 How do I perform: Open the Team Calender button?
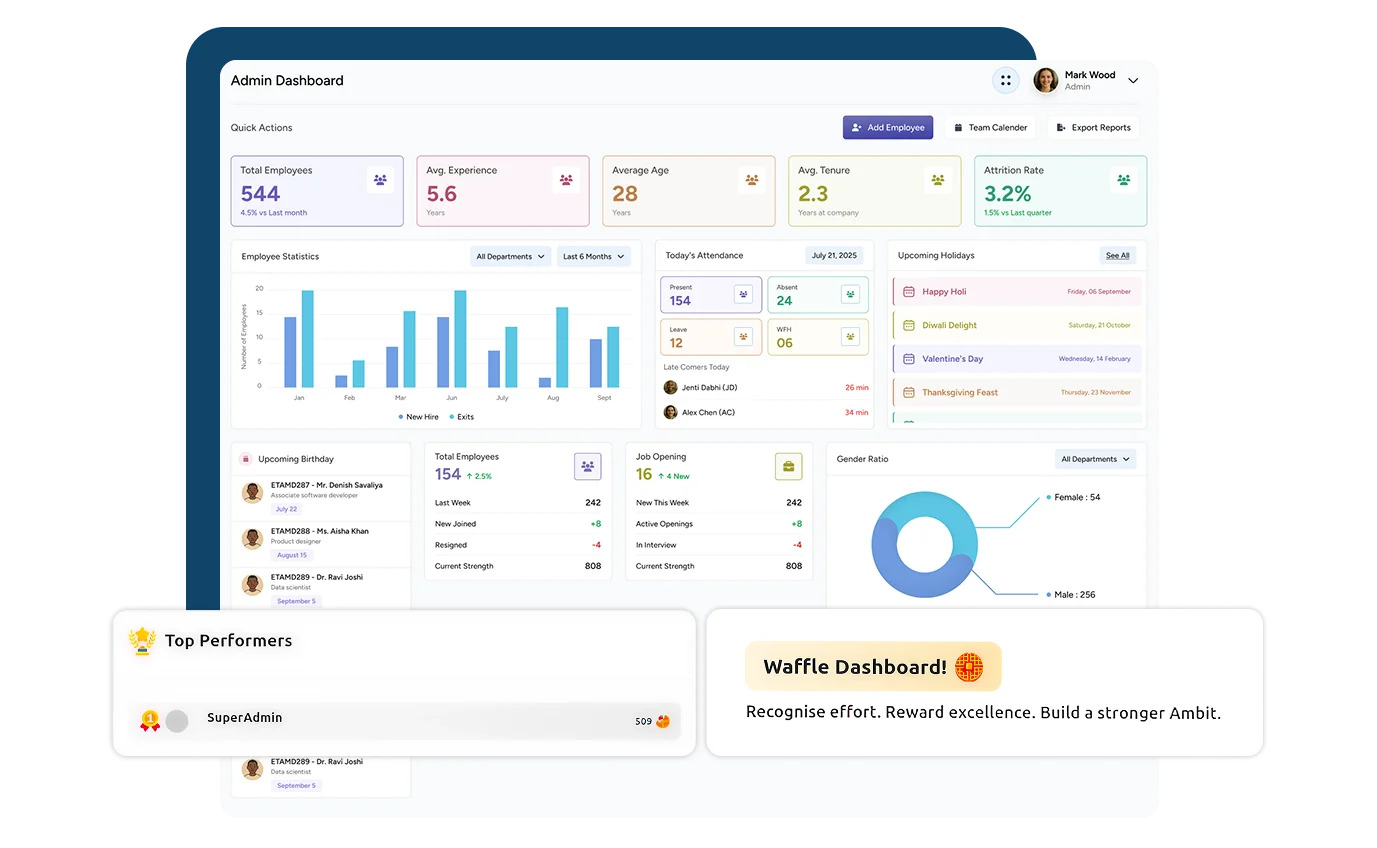(989, 128)
